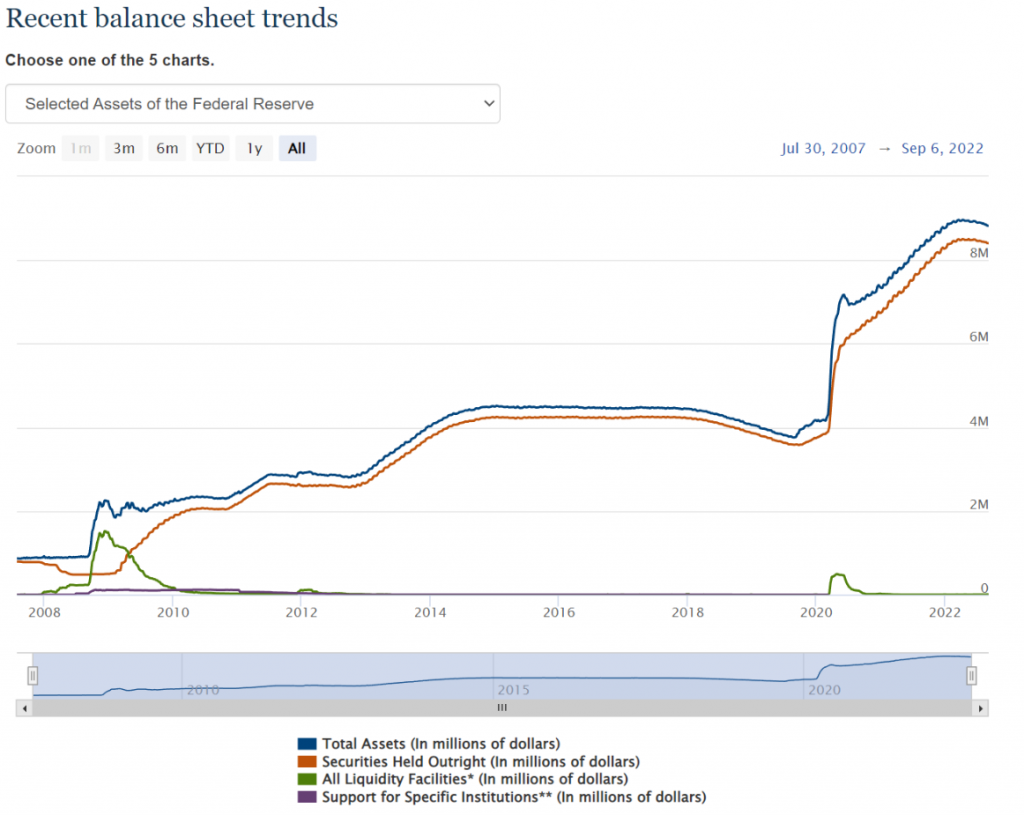1024x815 pixels.
Task: Click the Jul 30, 2007 start date
Action: (x=821, y=149)
